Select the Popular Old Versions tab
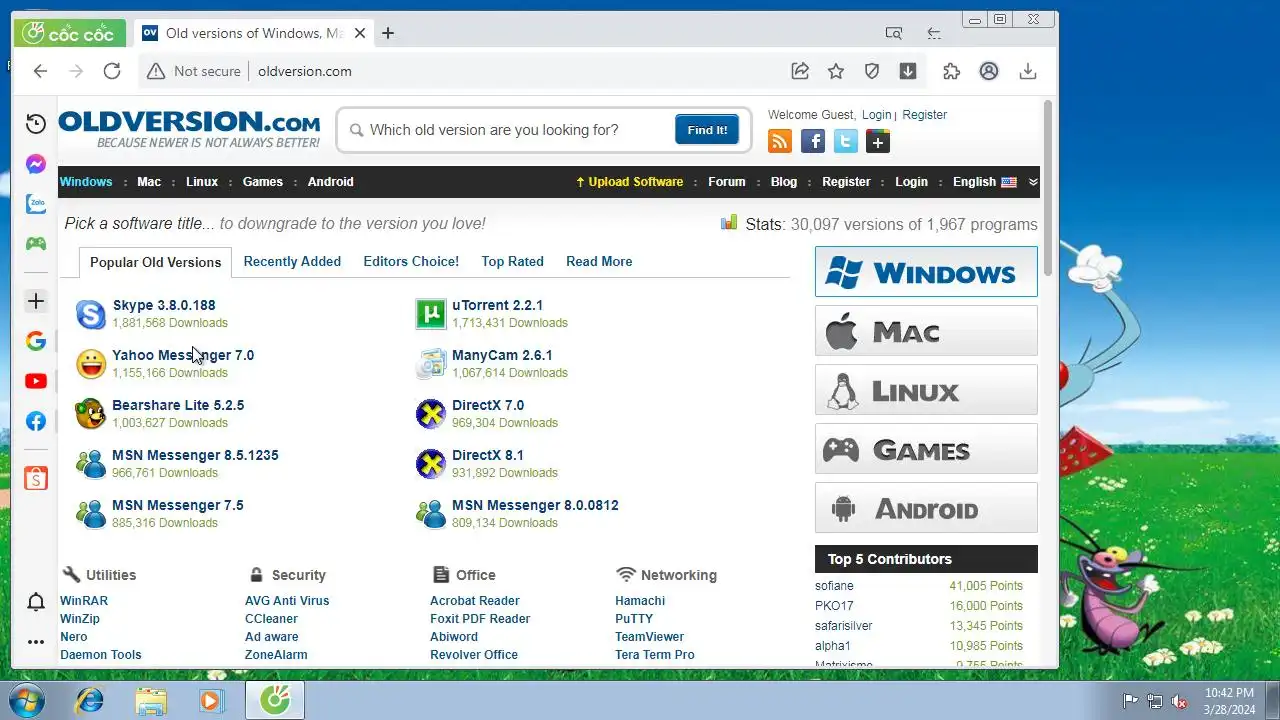The image size is (1280, 720). point(155,262)
